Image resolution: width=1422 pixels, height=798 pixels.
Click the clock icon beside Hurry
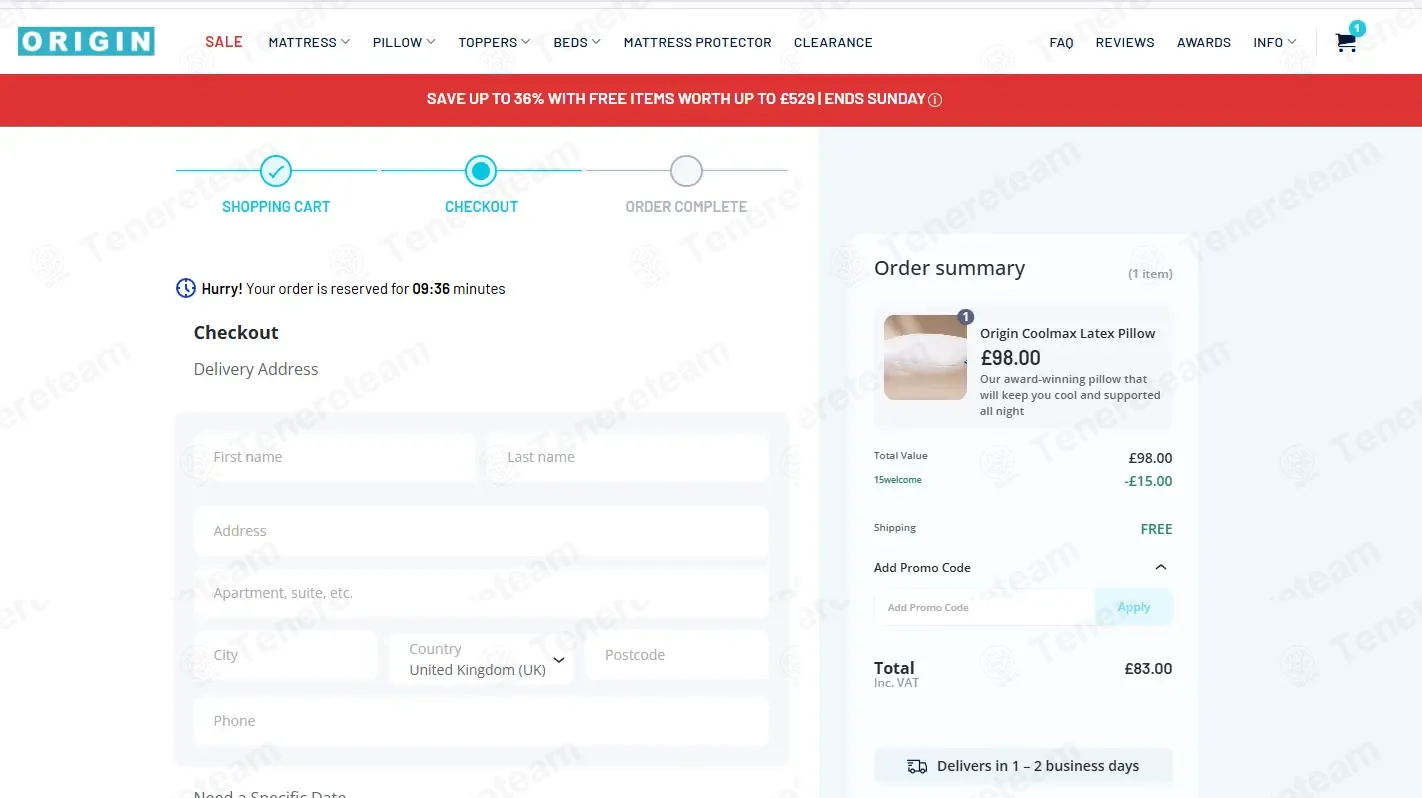186,288
